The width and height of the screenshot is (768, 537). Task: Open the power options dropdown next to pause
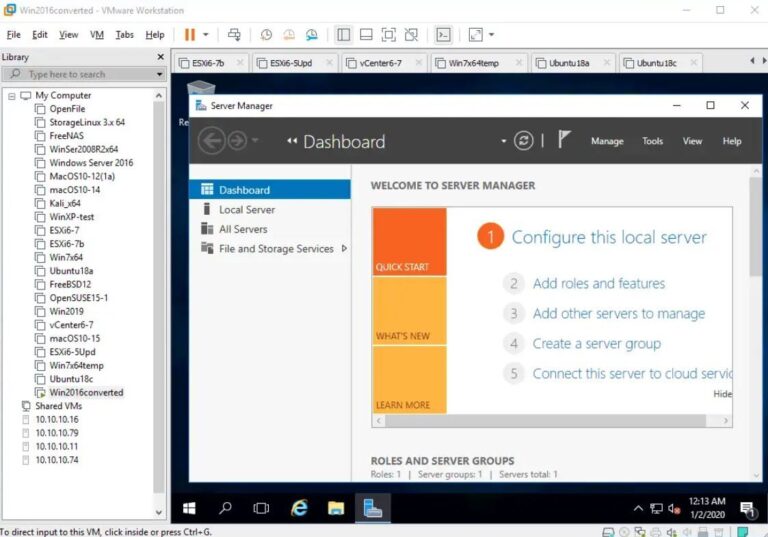click(206, 34)
